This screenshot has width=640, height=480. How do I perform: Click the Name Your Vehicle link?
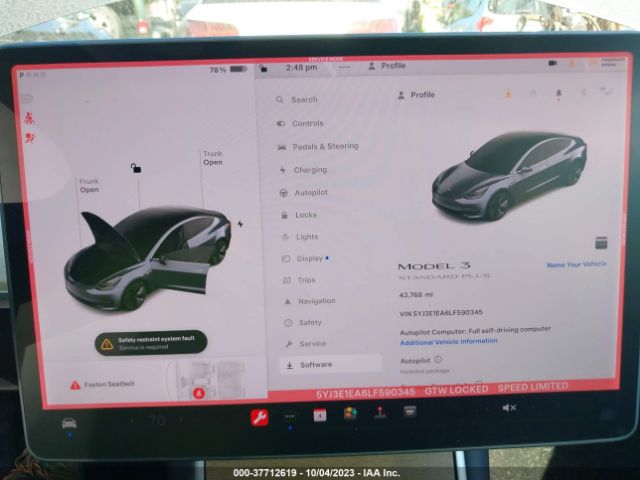tap(576, 264)
